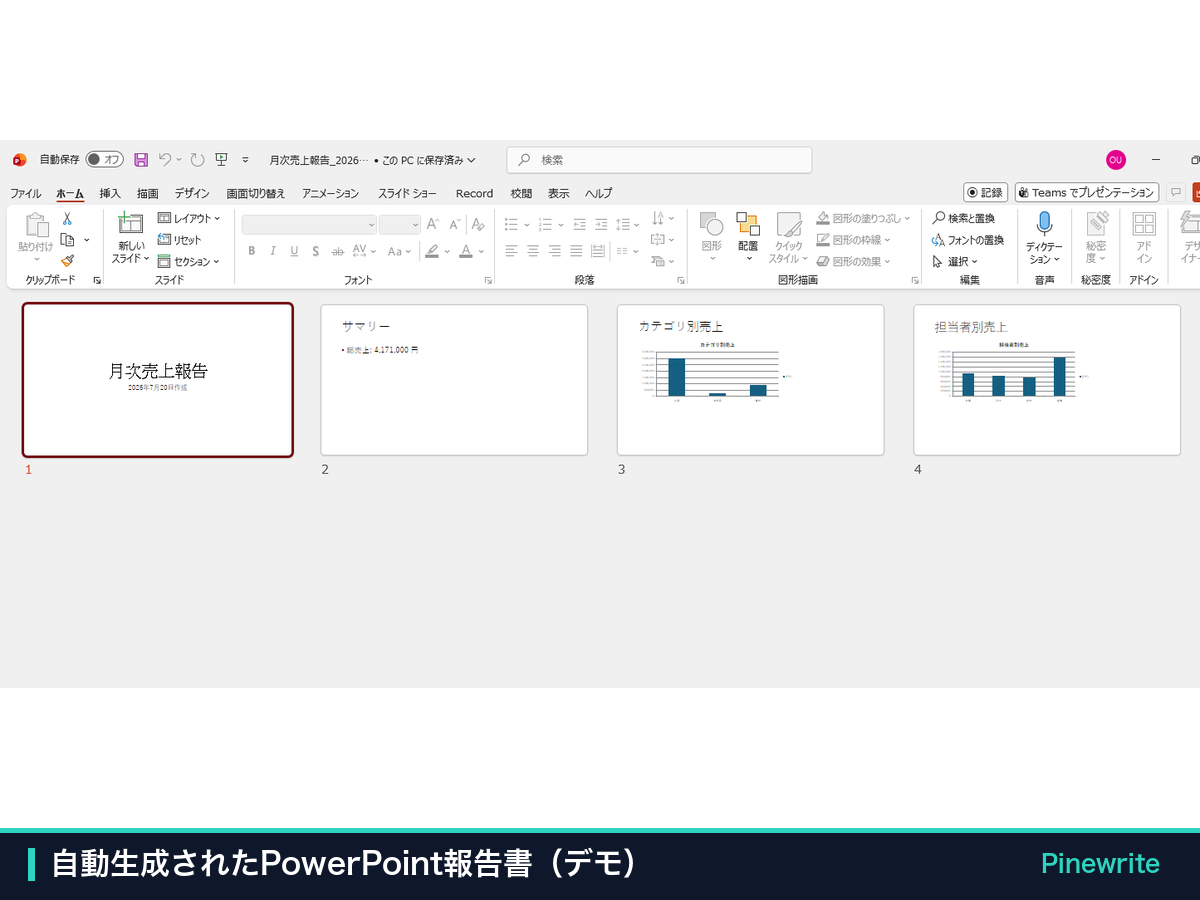Toggle bold formatting (B)
The height and width of the screenshot is (900, 1200).
252,251
